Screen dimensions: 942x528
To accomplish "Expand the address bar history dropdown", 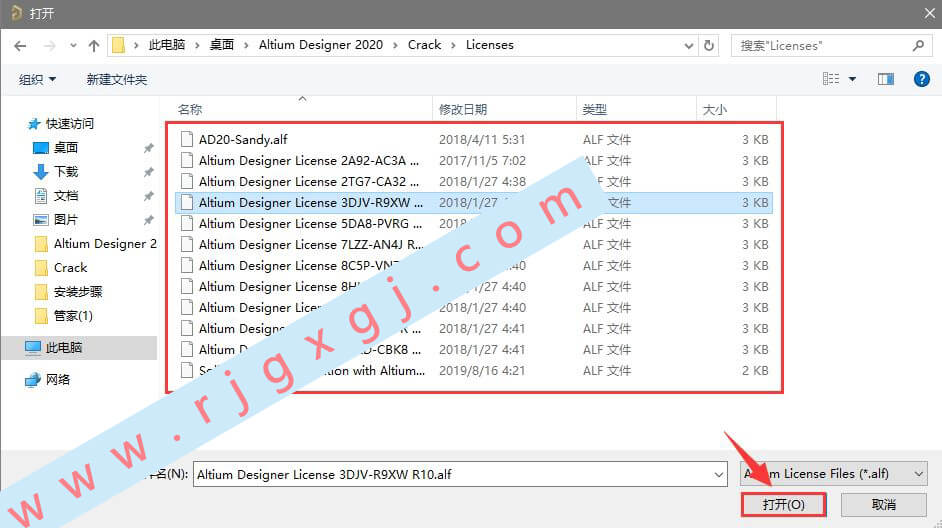I will tap(688, 46).
